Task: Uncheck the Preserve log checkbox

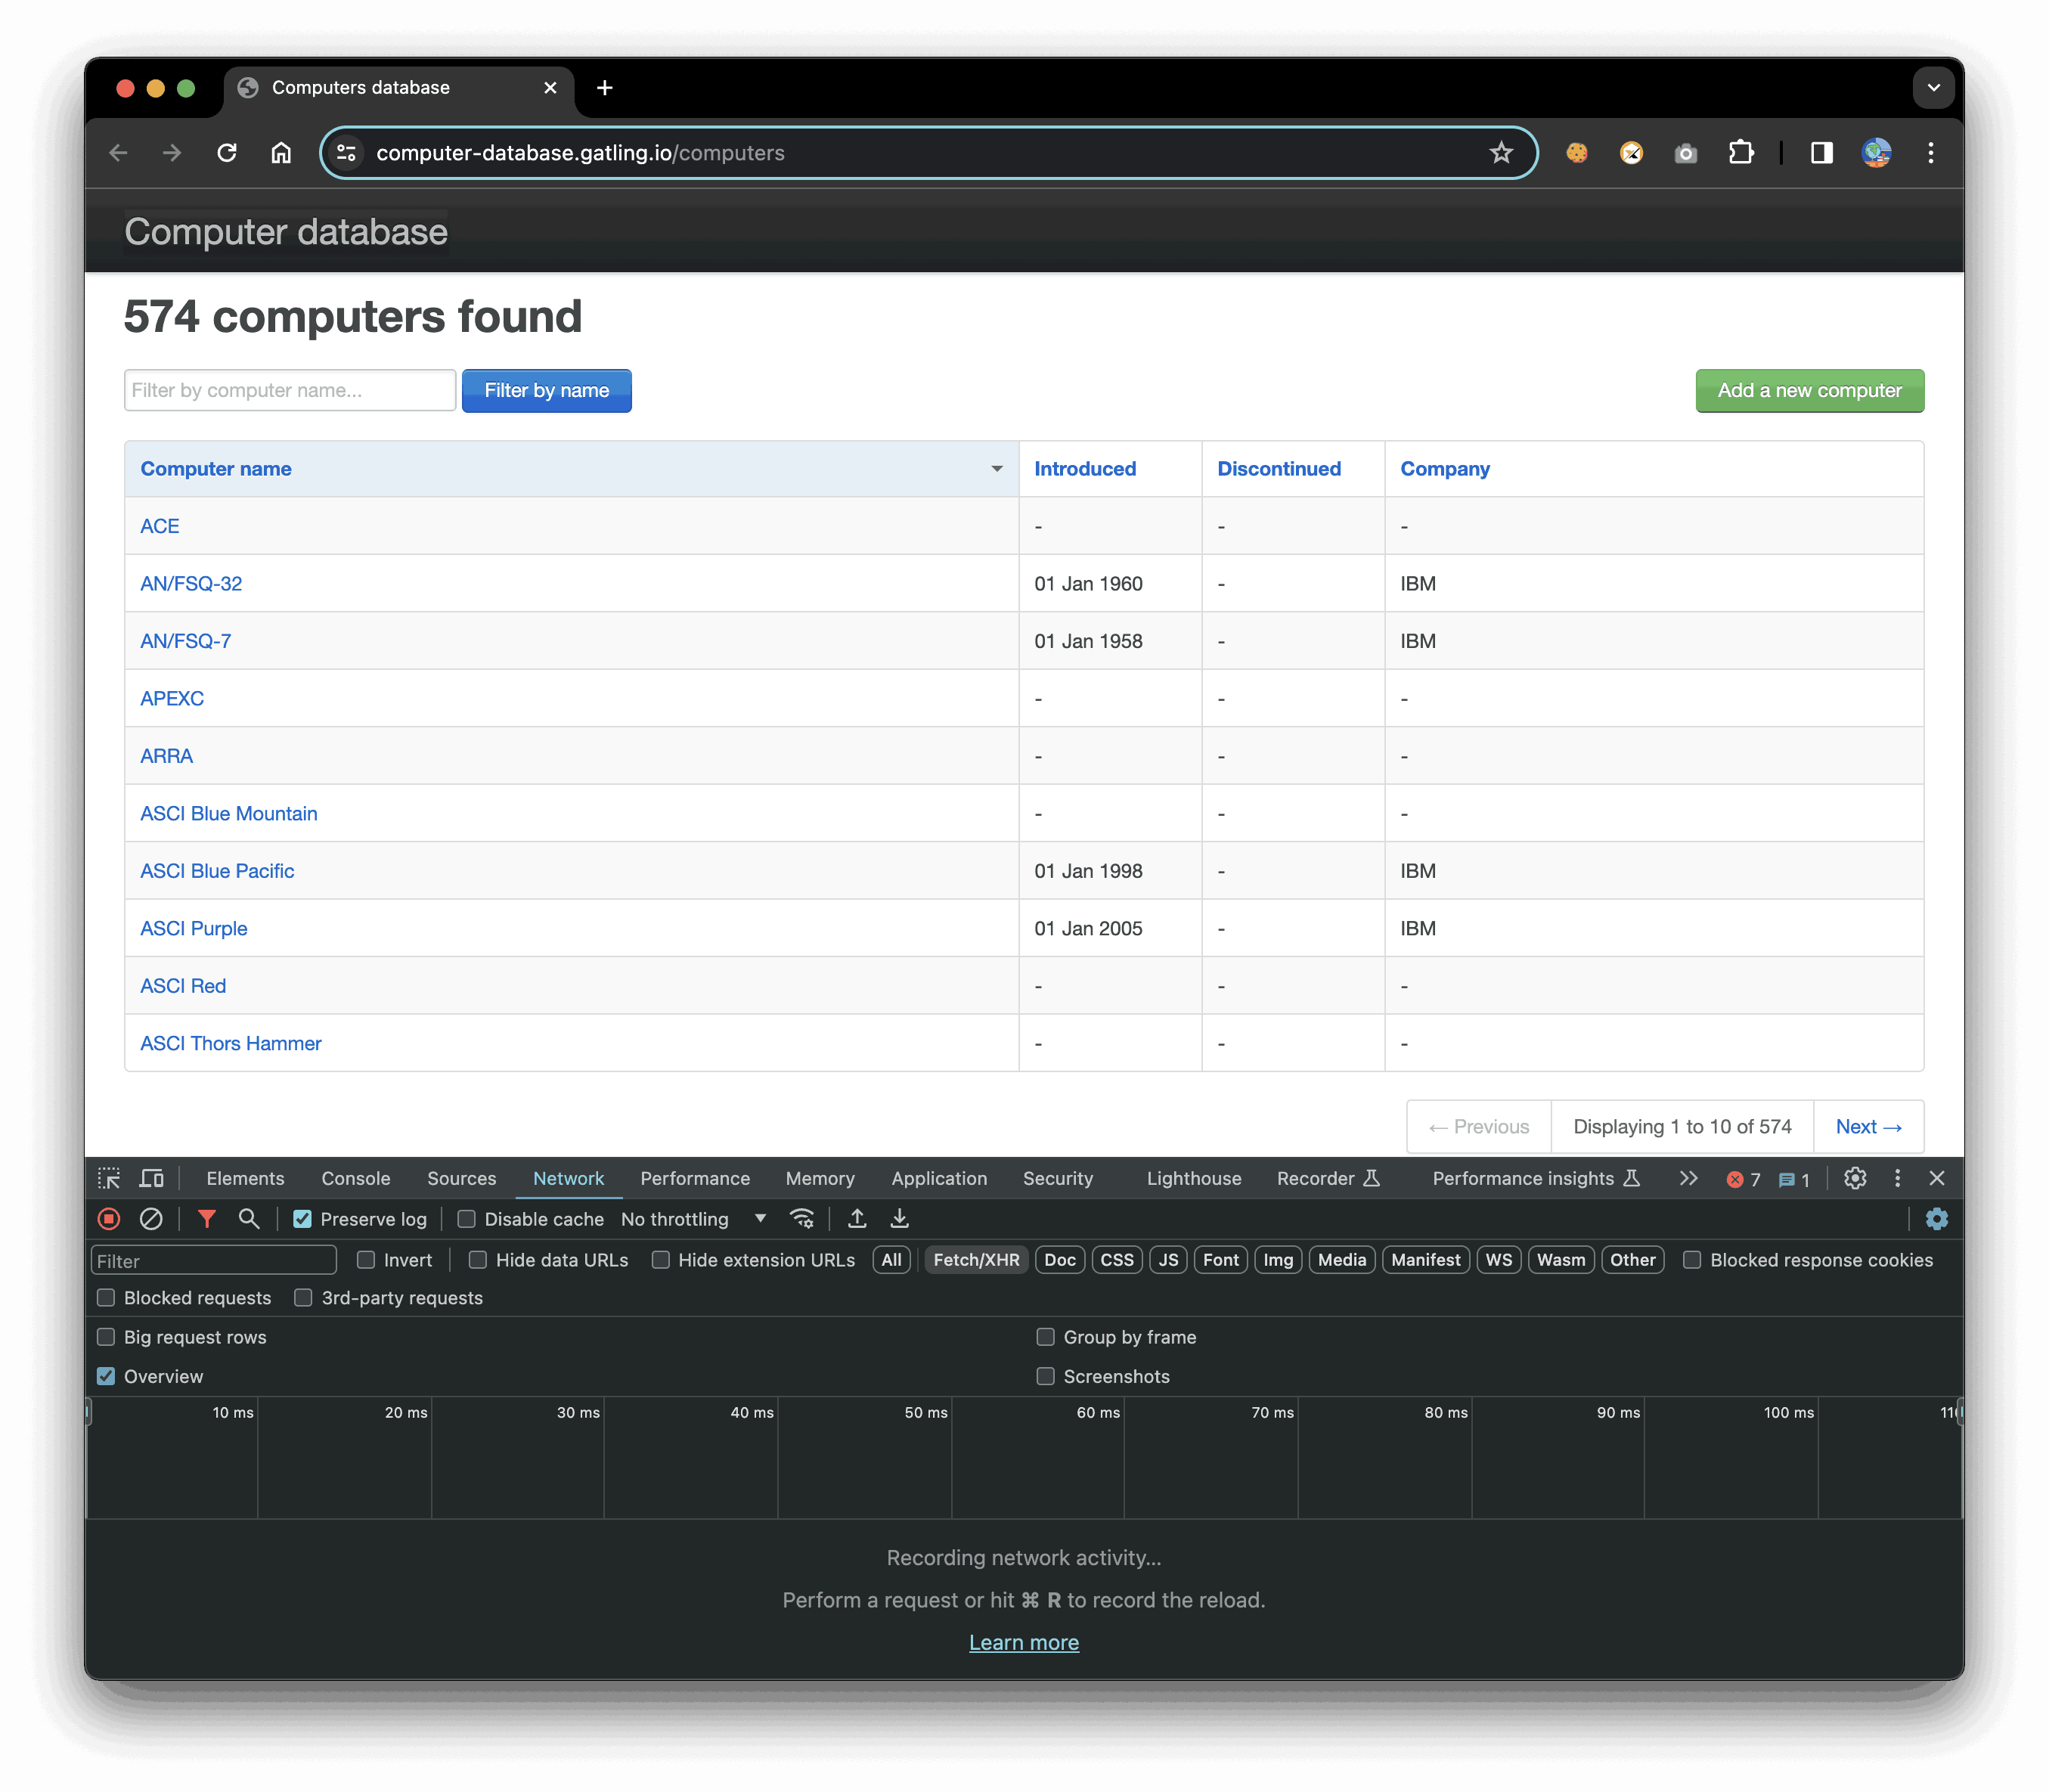Action: (x=302, y=1219)
